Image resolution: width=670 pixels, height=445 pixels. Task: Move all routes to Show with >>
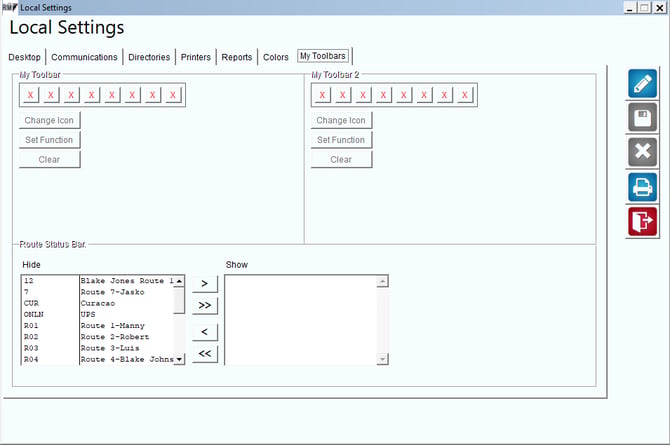click(x=205, y=305)
